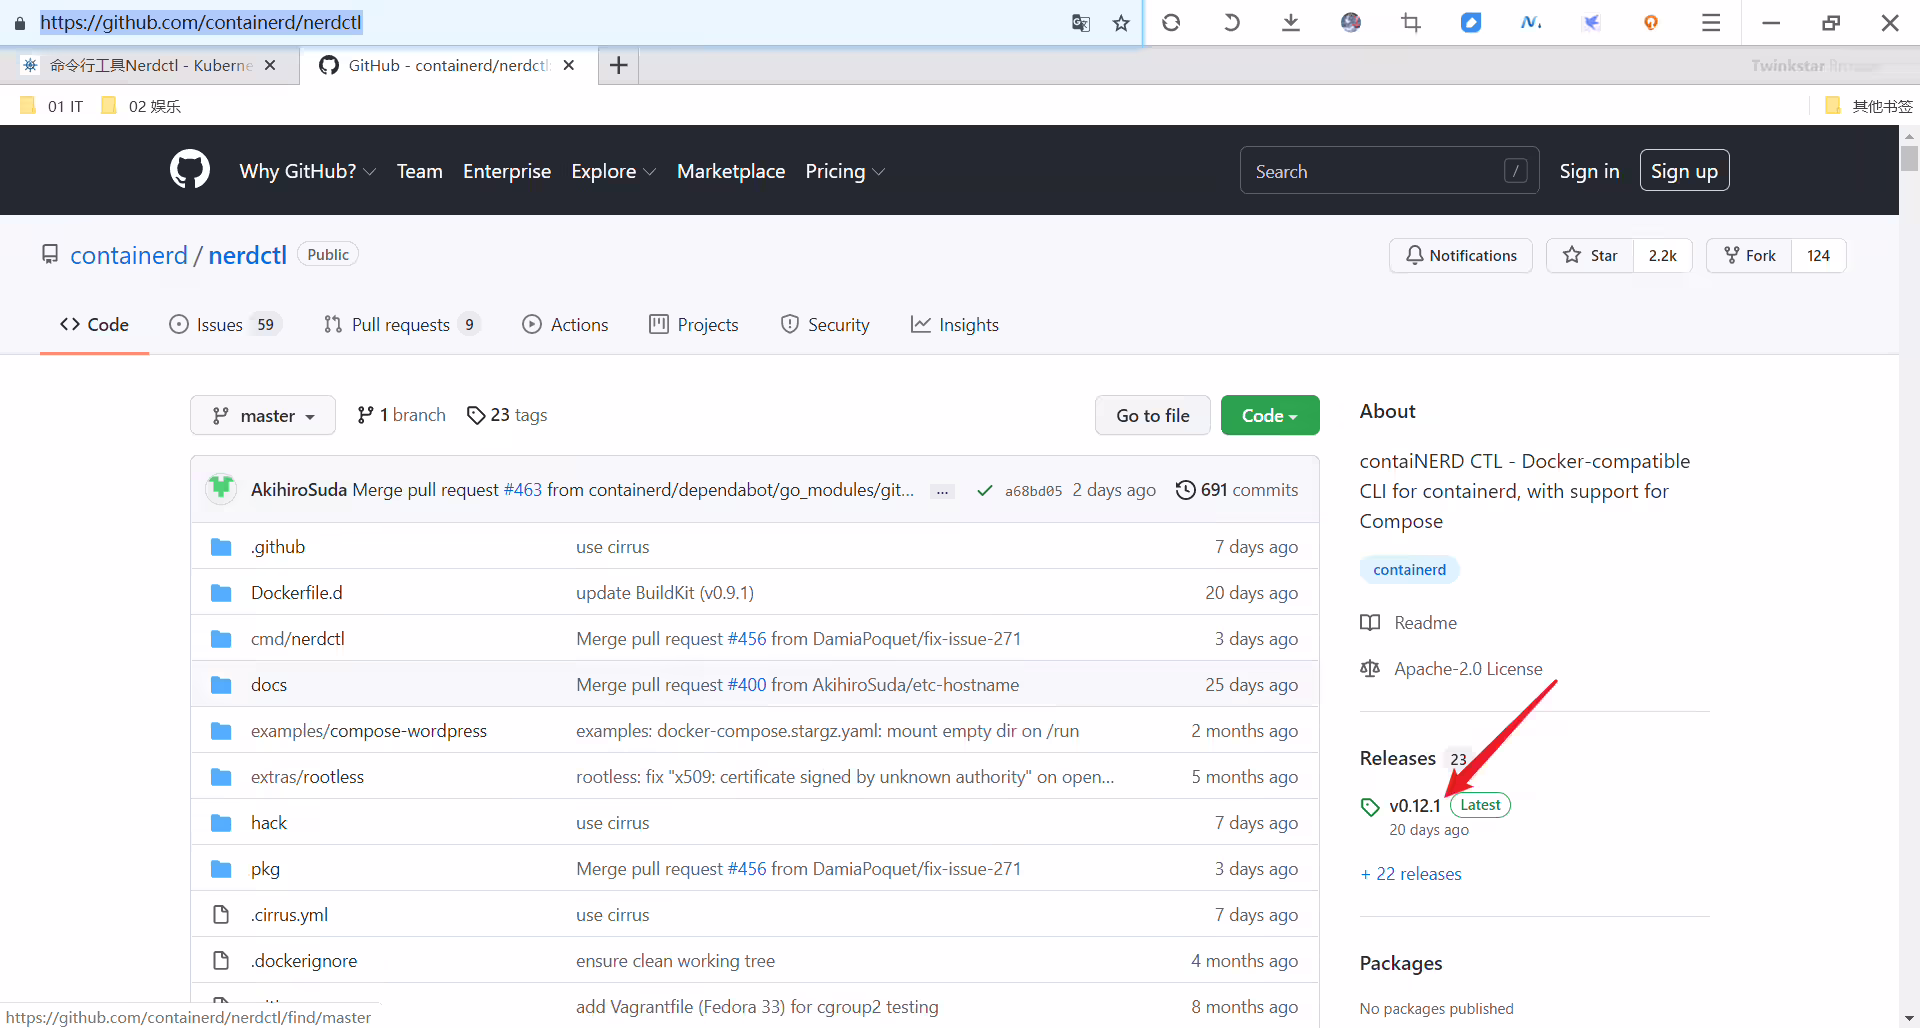
Task: Open the containerd owner link
Action: coord(129,255)
